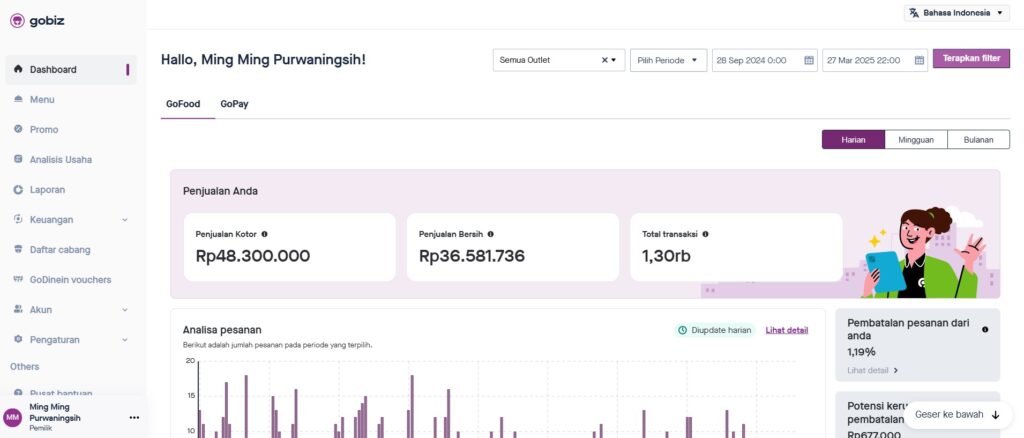Click the Pengaturan gear icon
The height and width of the screenshot is (438, 1024).
(x=18, y=339)
